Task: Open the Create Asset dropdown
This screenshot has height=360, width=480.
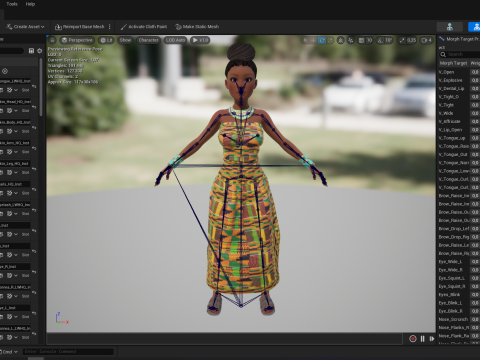Action: 25,27
